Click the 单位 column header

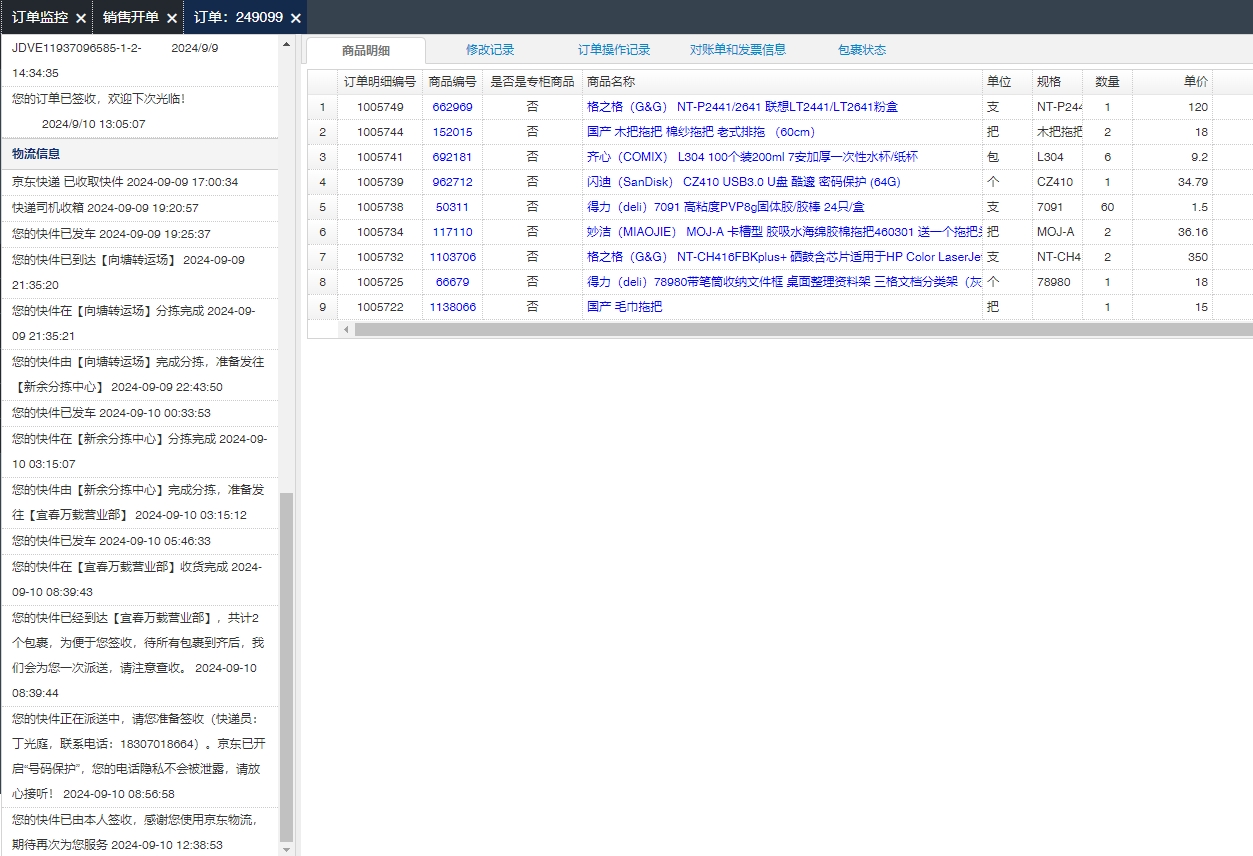coord(1007,82)
